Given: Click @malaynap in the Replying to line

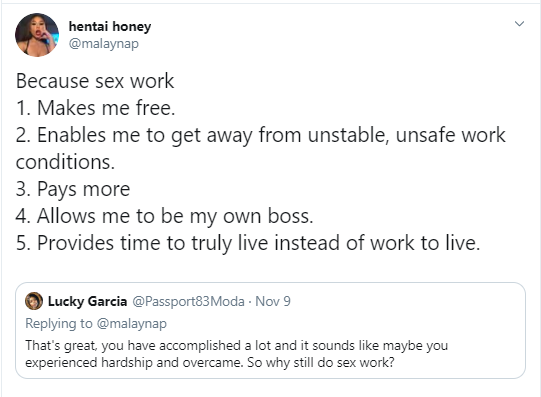Looking at the screenshot, I should pyautogui.click(x=132, y=324).
